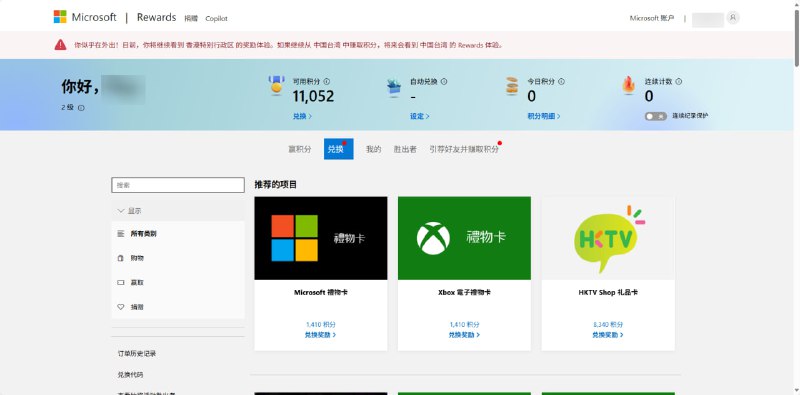Open the 捐赠 header link
The height and width of the screenshot is (395, 800).
pos(191,18)
